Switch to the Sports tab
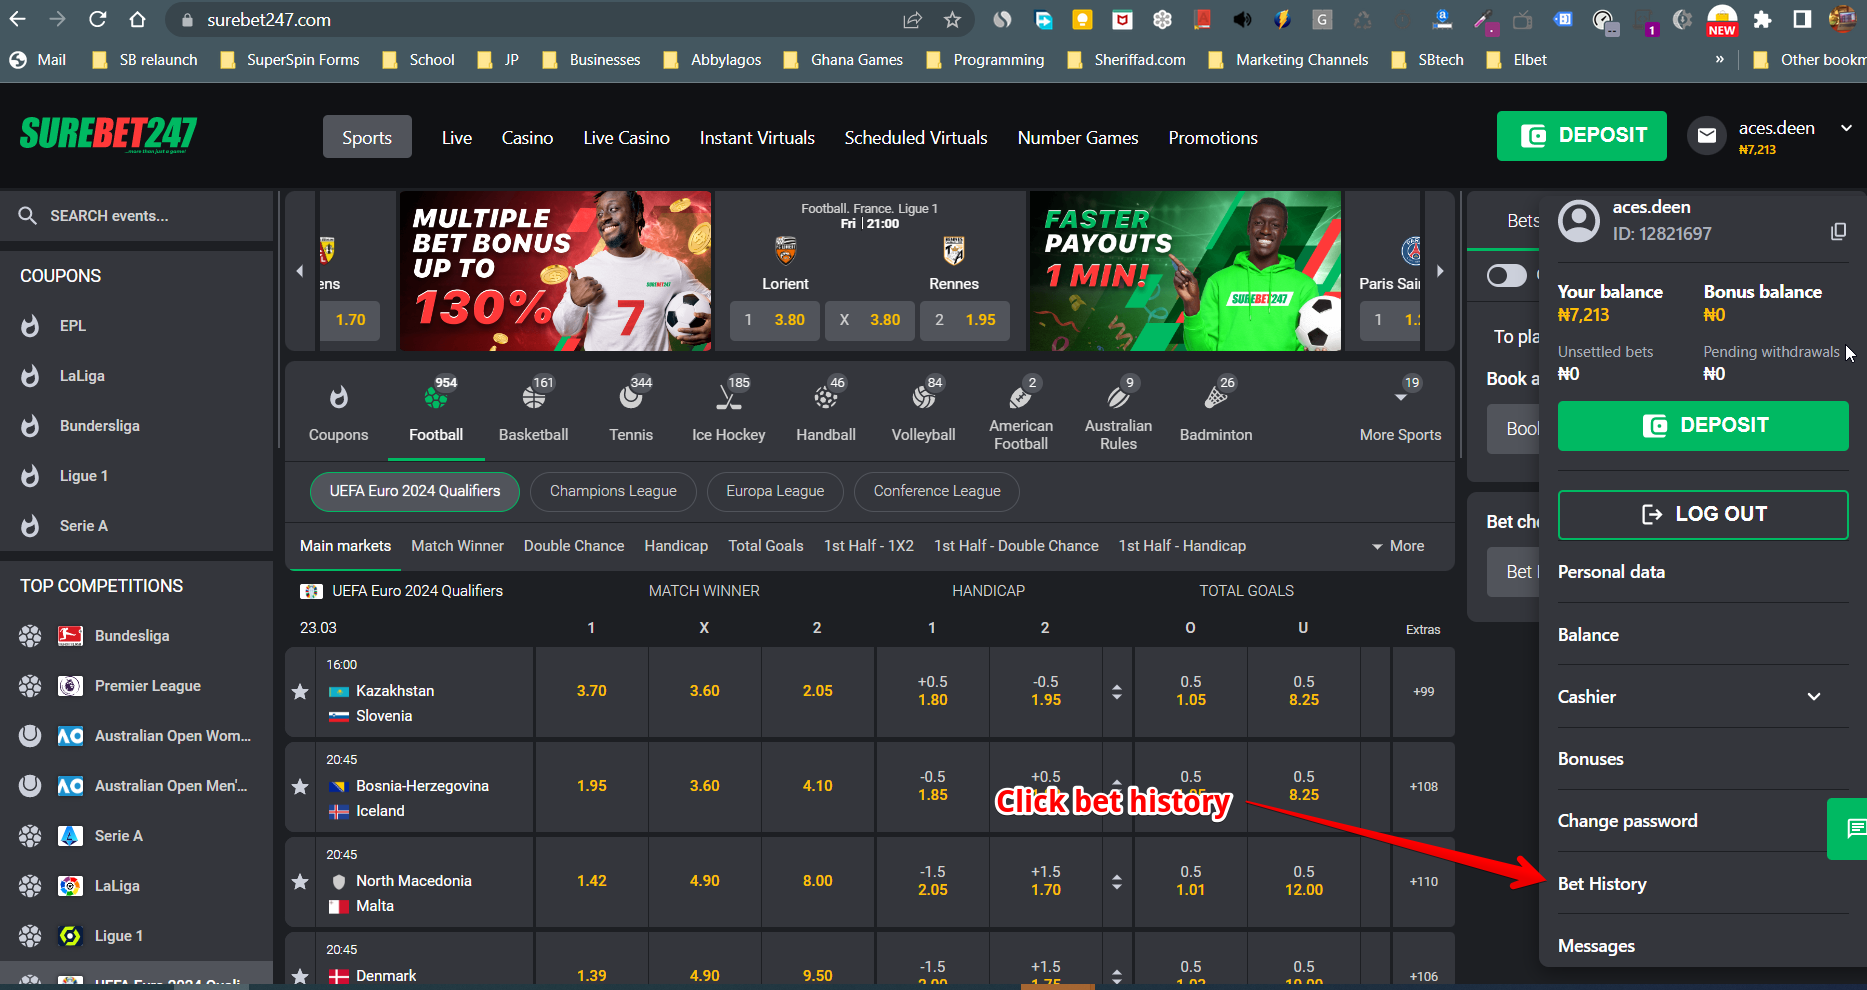 [x=367, y=137]
